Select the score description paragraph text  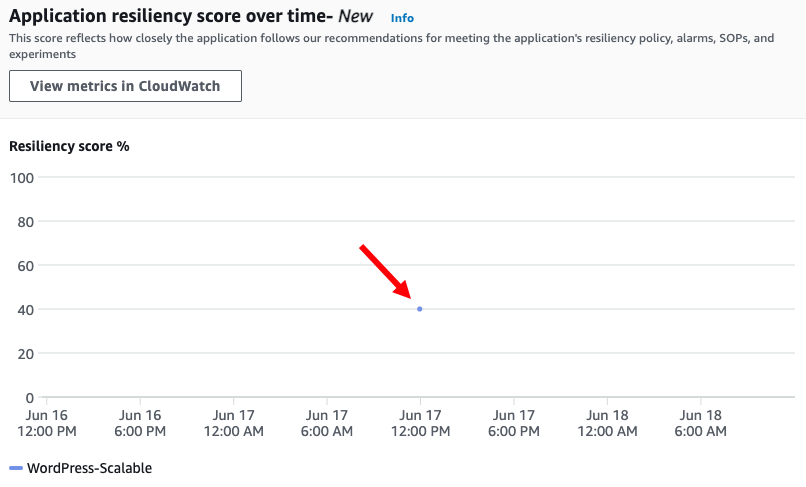(x=392, y=46)
